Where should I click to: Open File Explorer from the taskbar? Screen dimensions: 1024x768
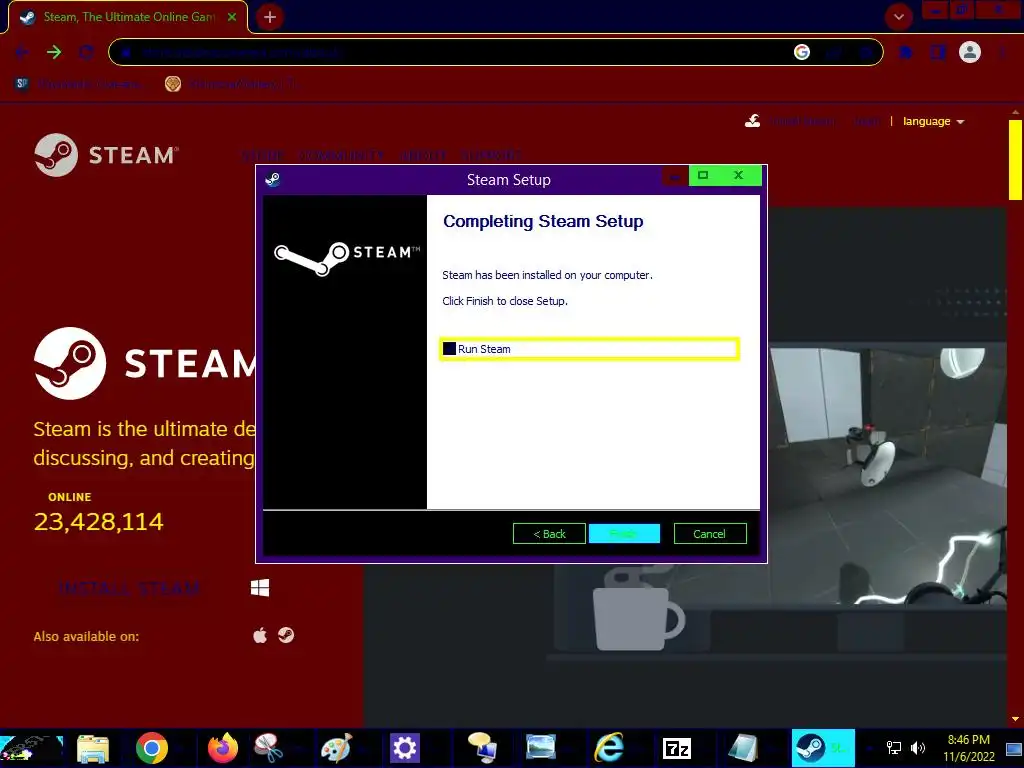[93, 748]
